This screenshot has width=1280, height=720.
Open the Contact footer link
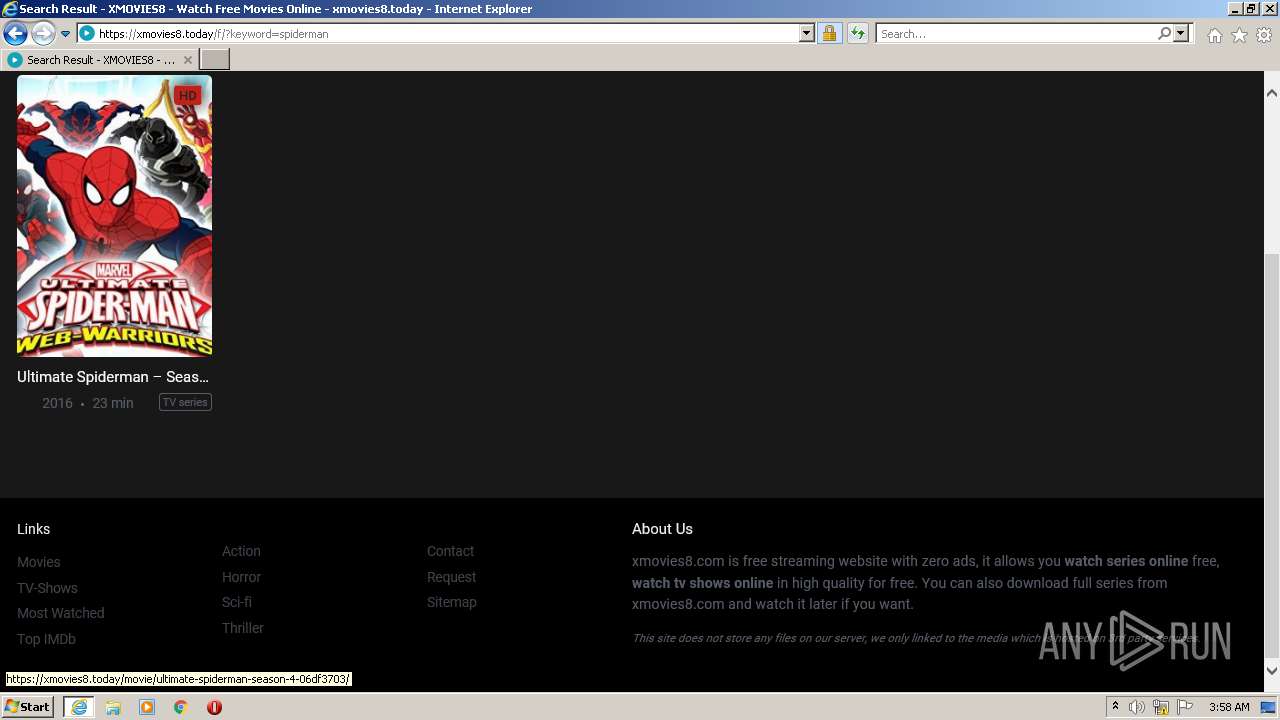(x=450, y=551)
